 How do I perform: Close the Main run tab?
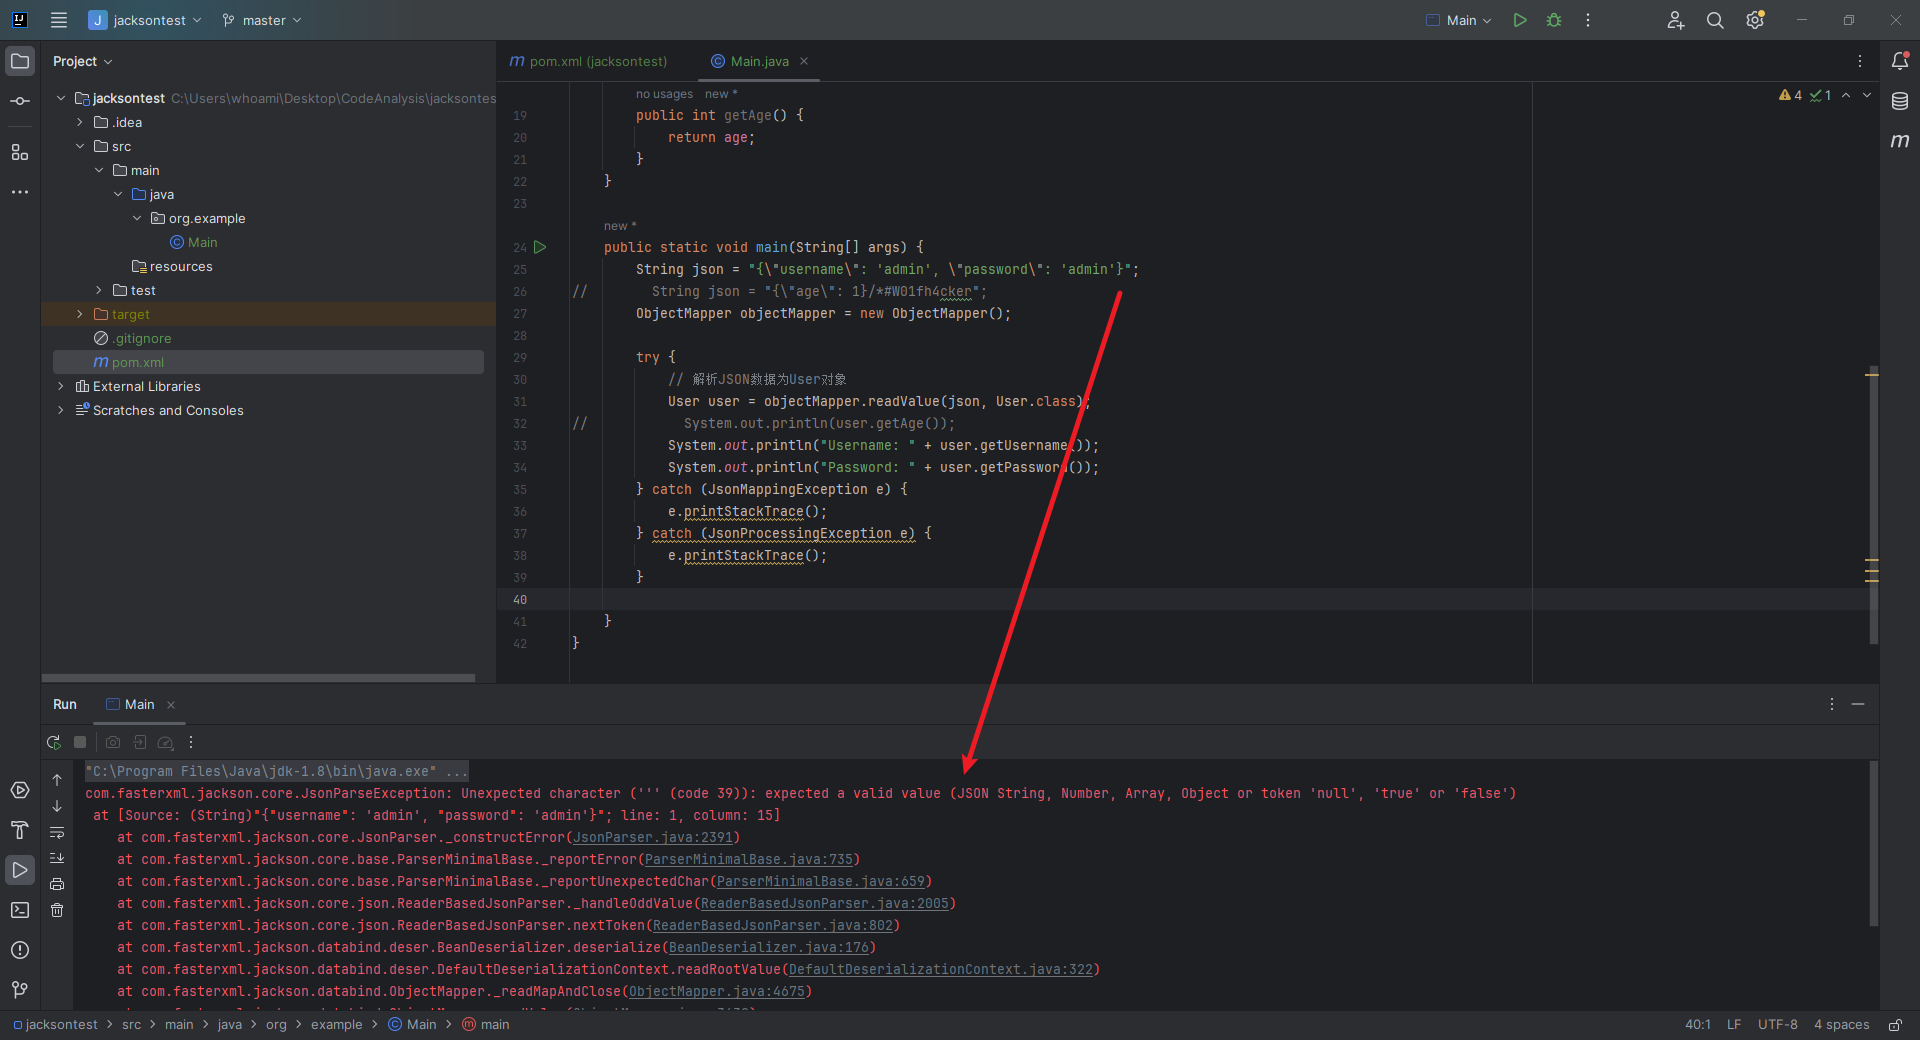click(x=171, y=705)
